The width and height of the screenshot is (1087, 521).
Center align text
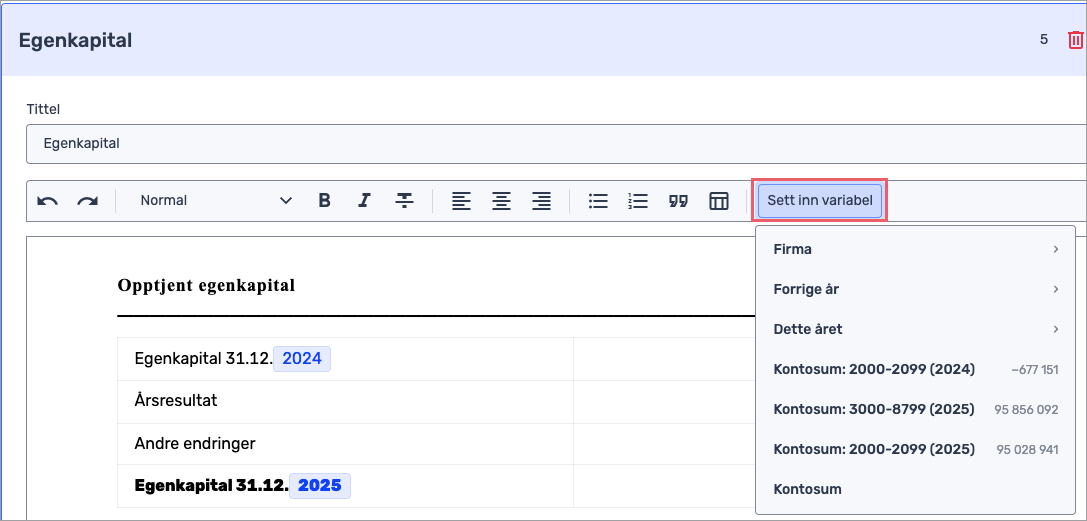[x=501, y=201]
